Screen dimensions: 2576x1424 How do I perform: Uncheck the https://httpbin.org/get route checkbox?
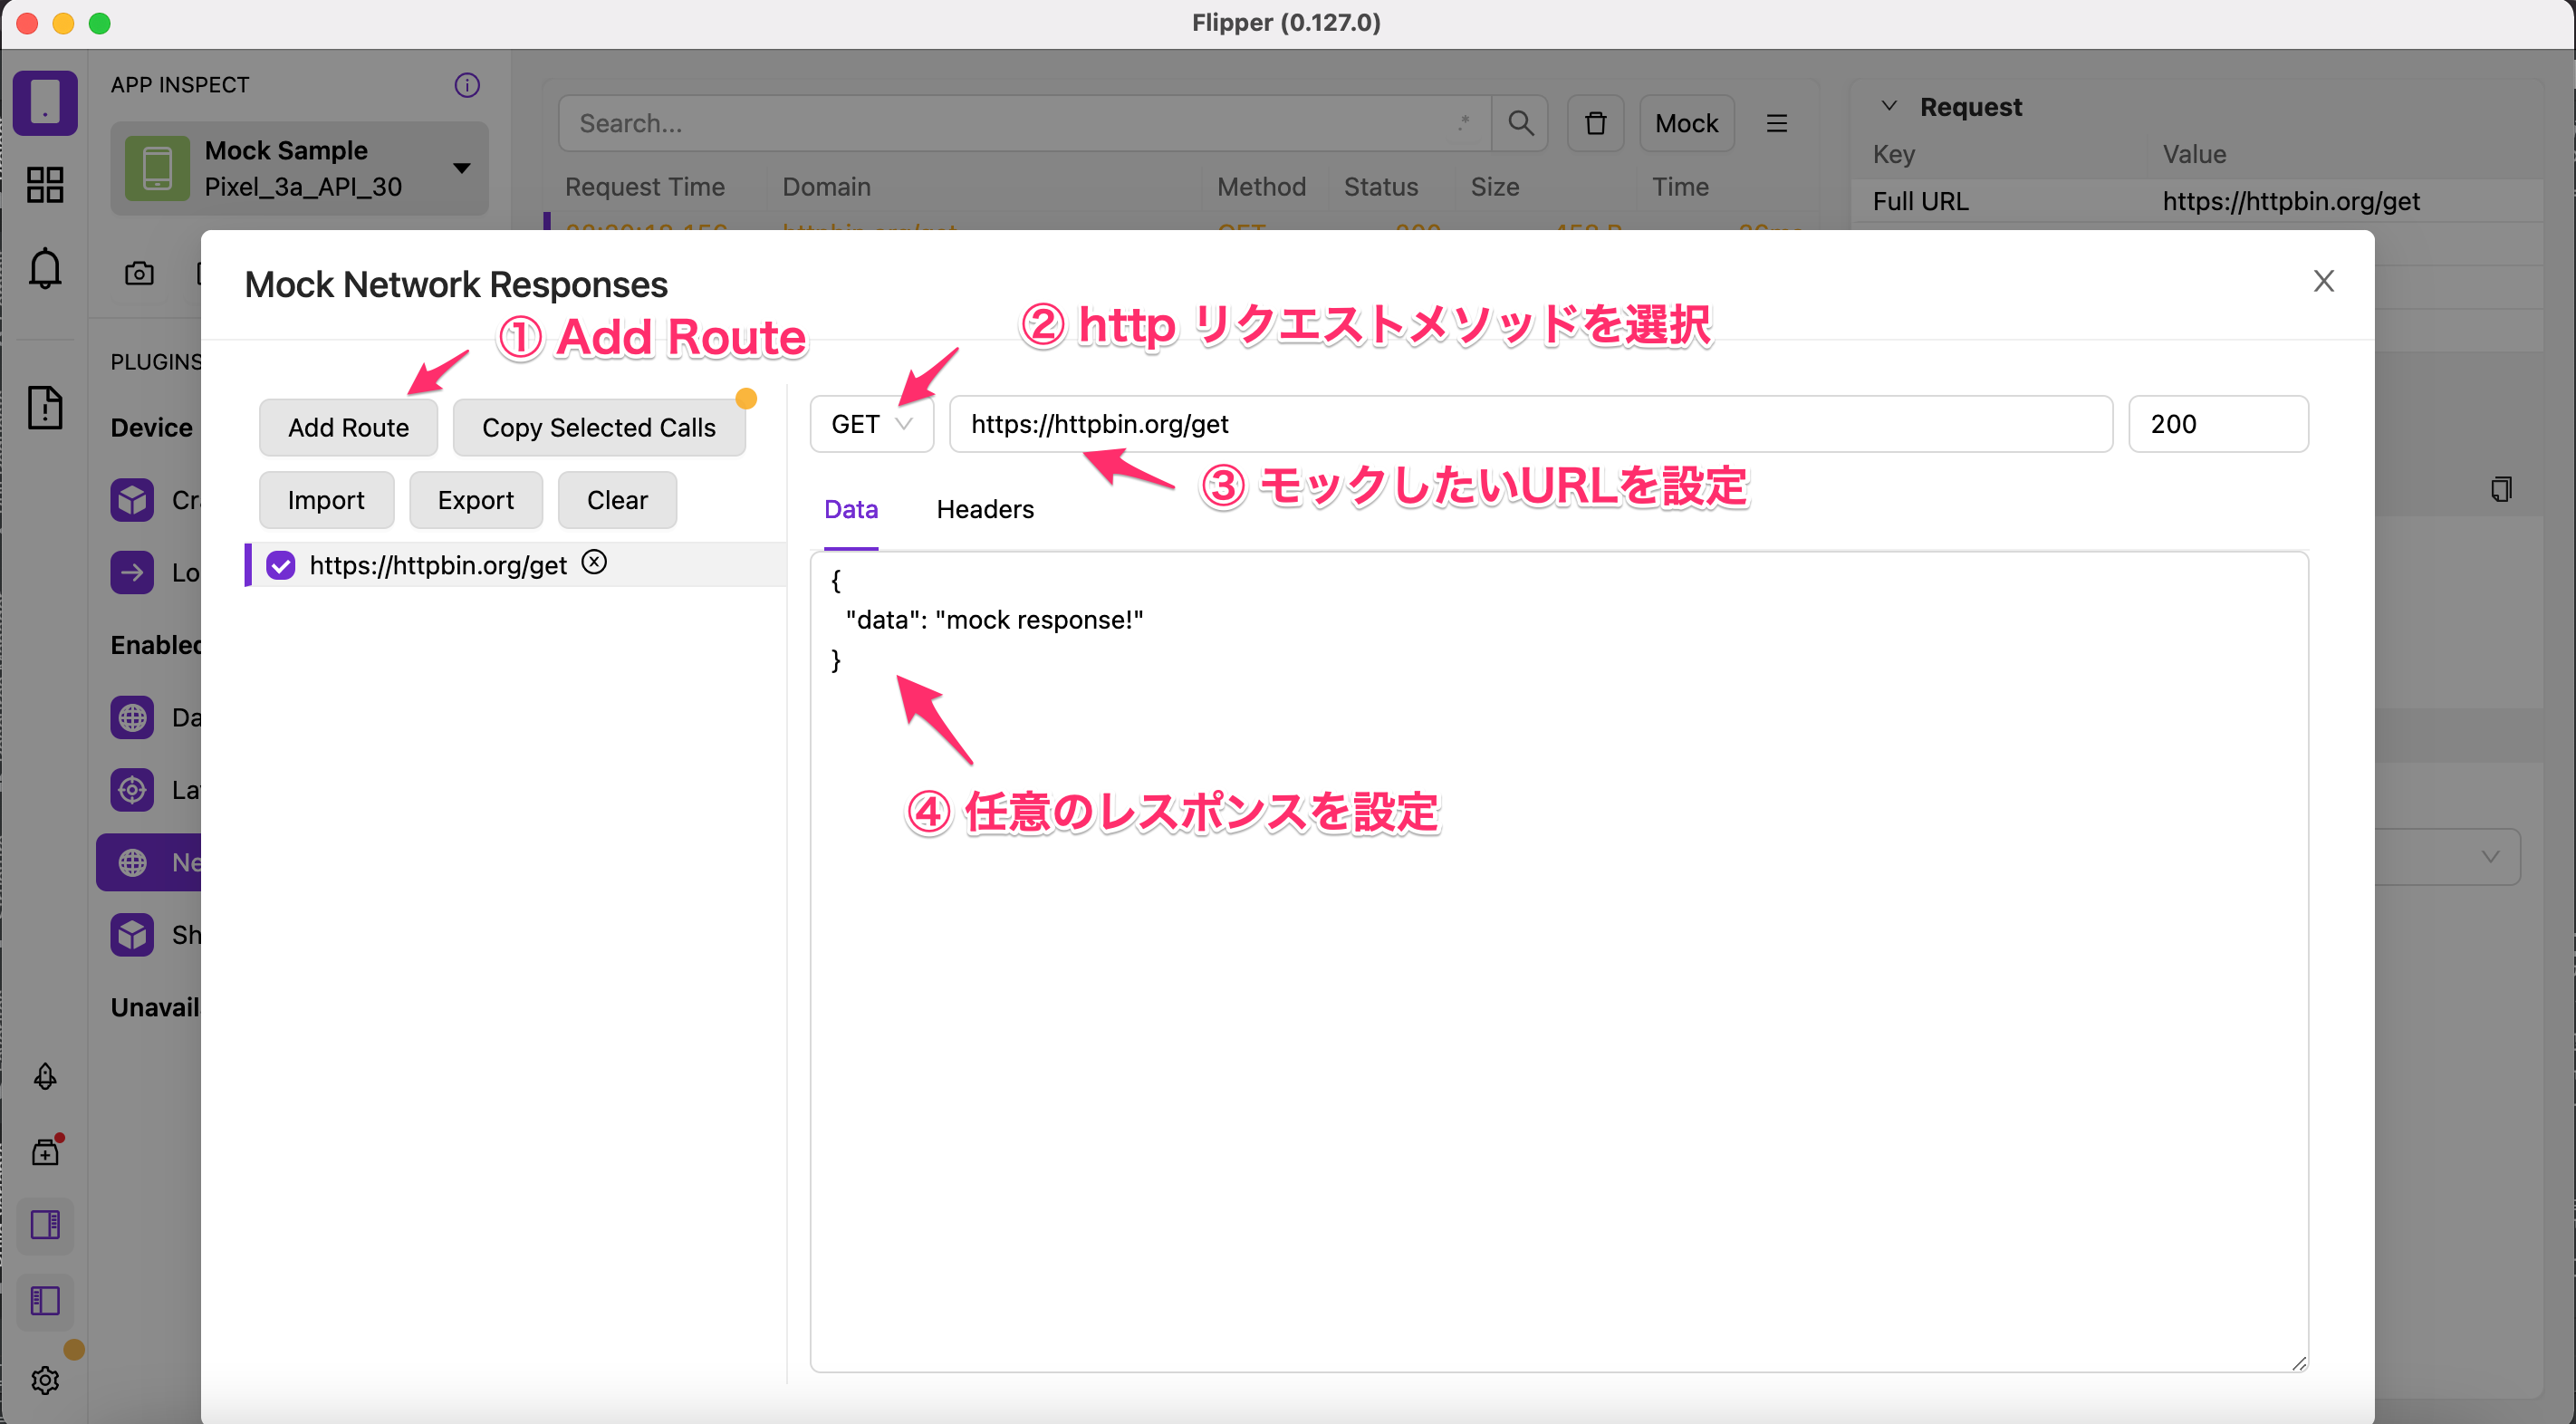pos(281,565)
